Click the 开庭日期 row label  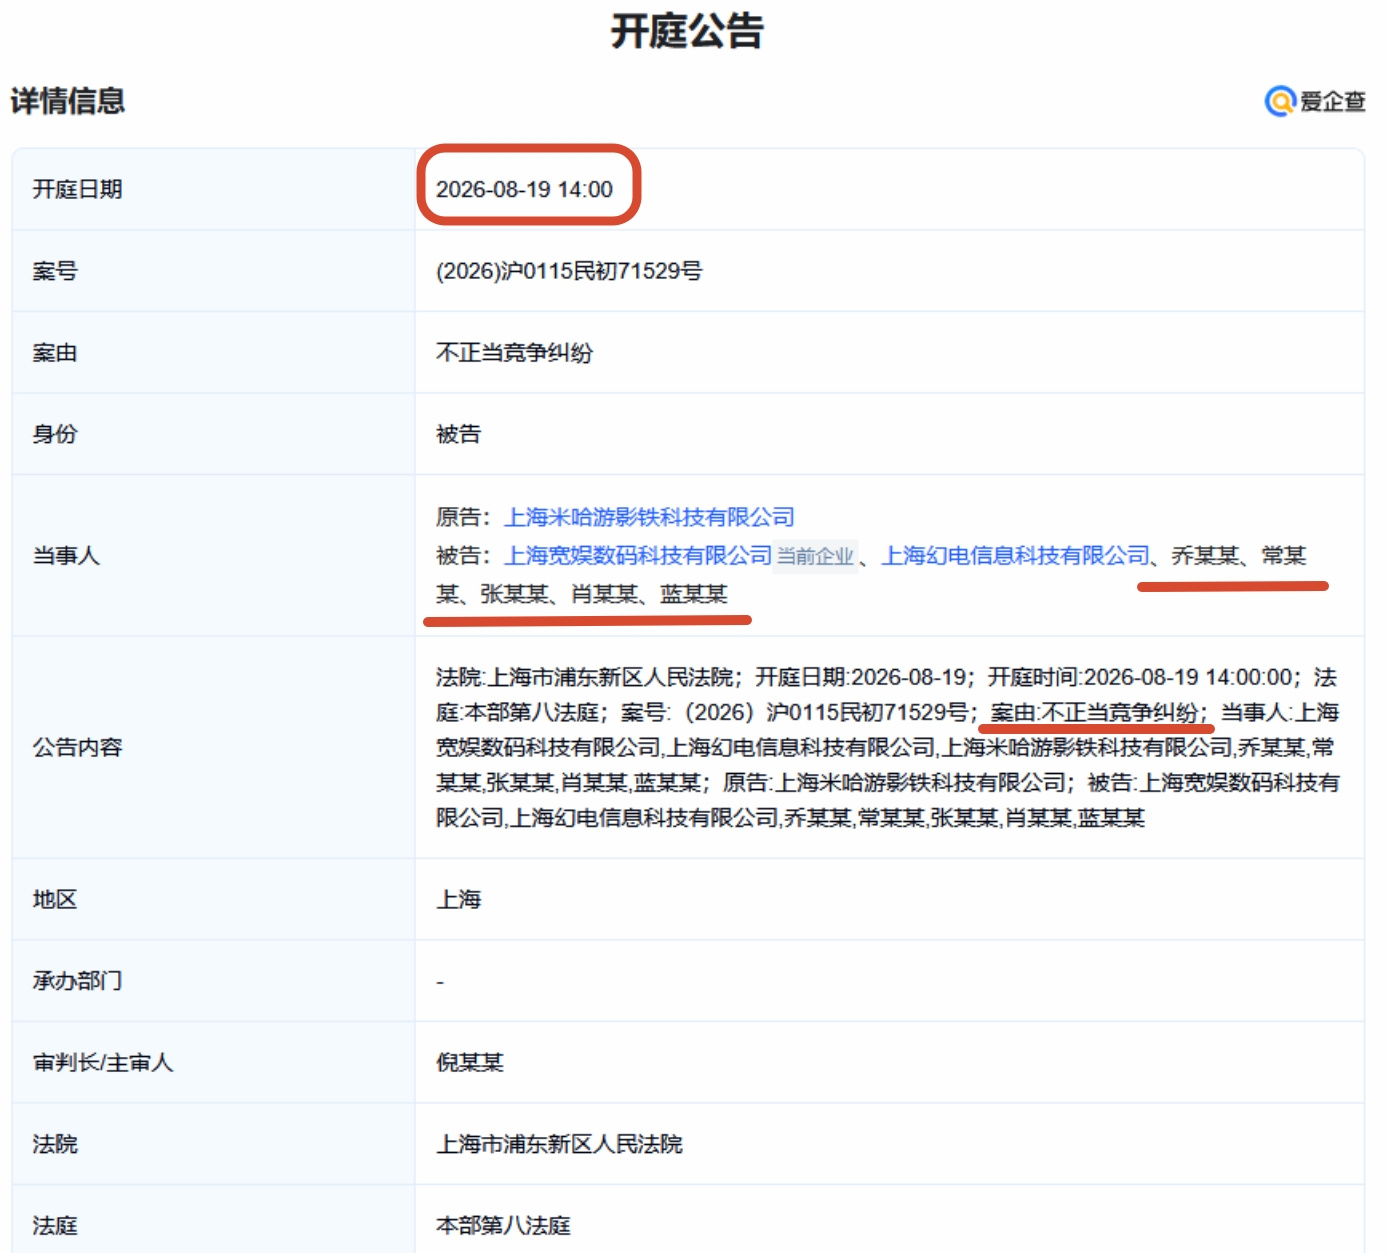point(77,189)
